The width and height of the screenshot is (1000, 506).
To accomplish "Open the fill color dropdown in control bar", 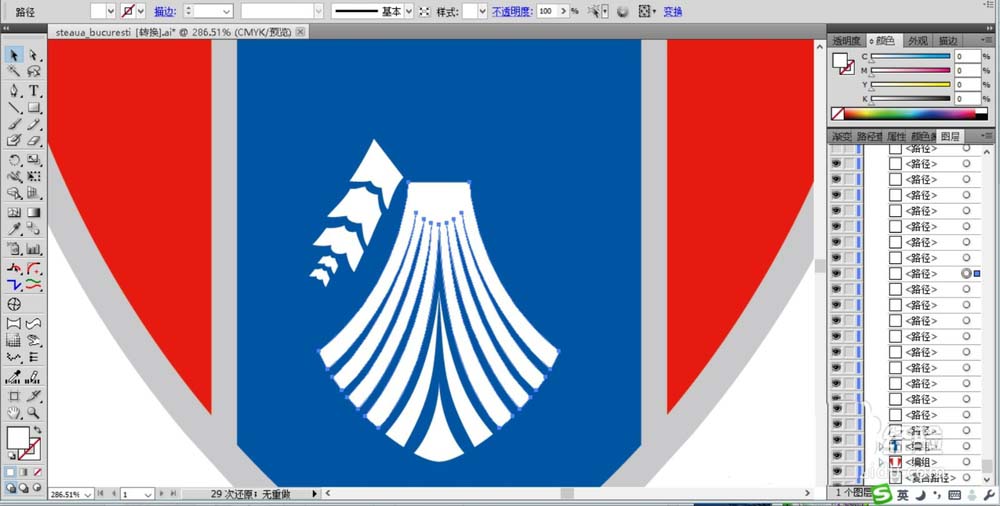I will [x=111, y=11].
